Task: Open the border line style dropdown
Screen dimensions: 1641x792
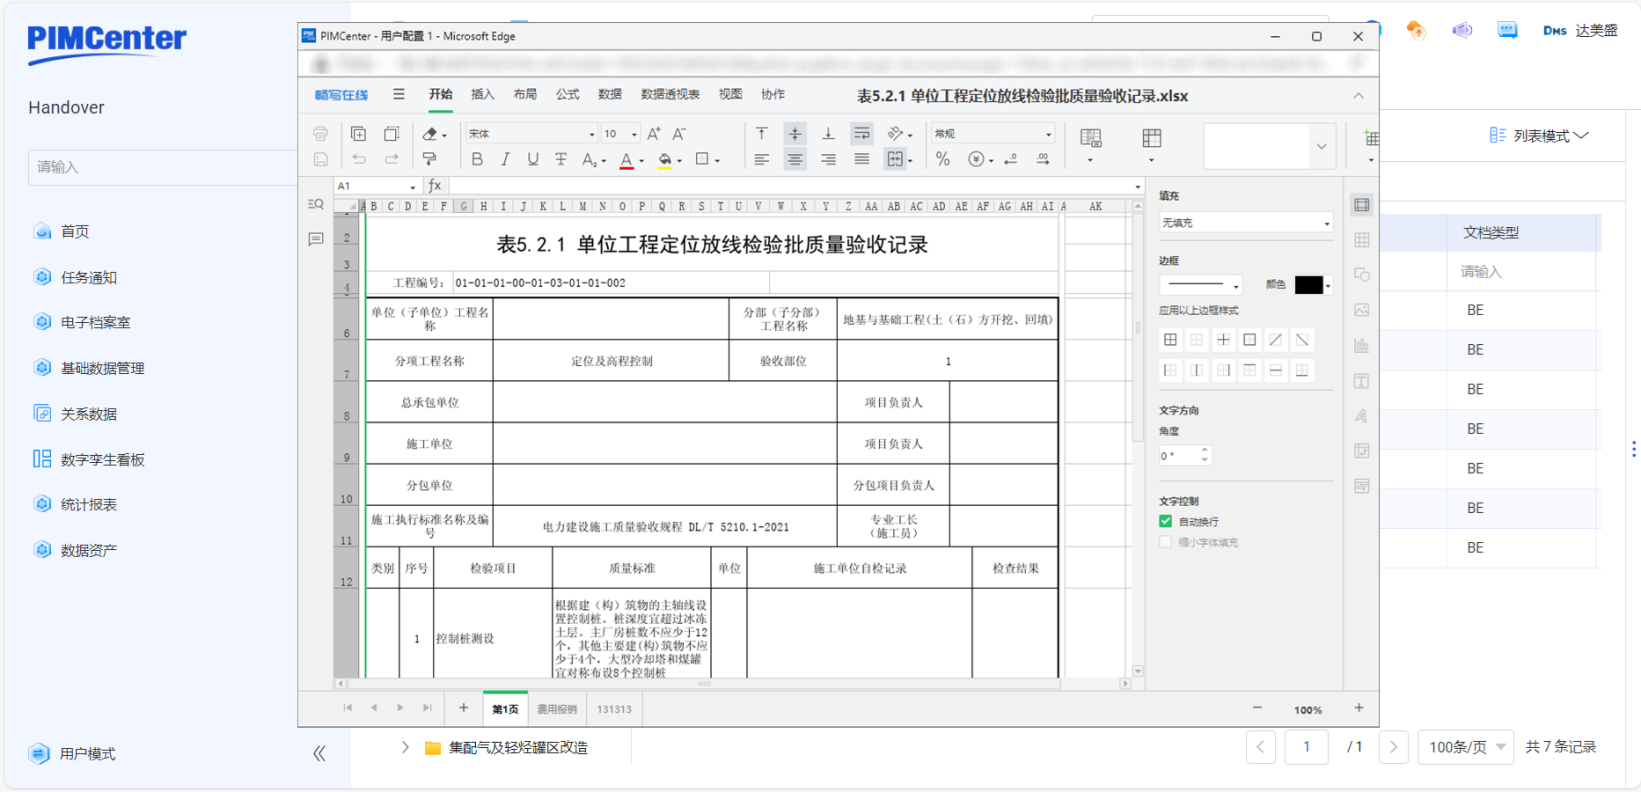Action: (x=1200, y=285)
